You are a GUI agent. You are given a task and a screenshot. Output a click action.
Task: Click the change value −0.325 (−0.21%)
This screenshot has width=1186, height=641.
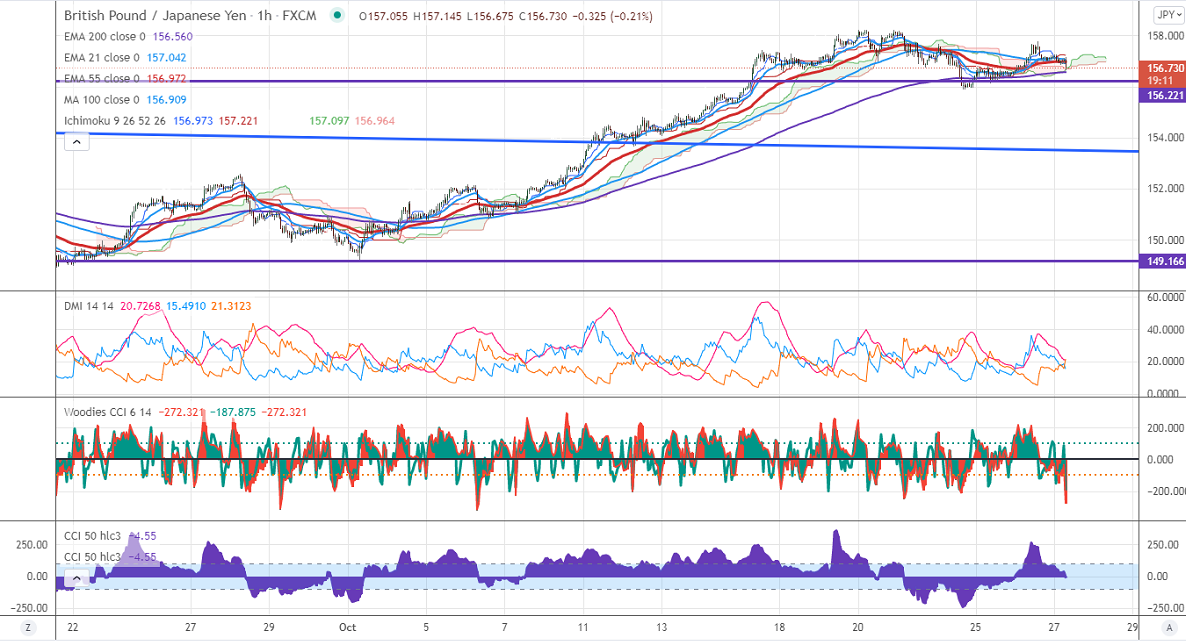(612, 16)
